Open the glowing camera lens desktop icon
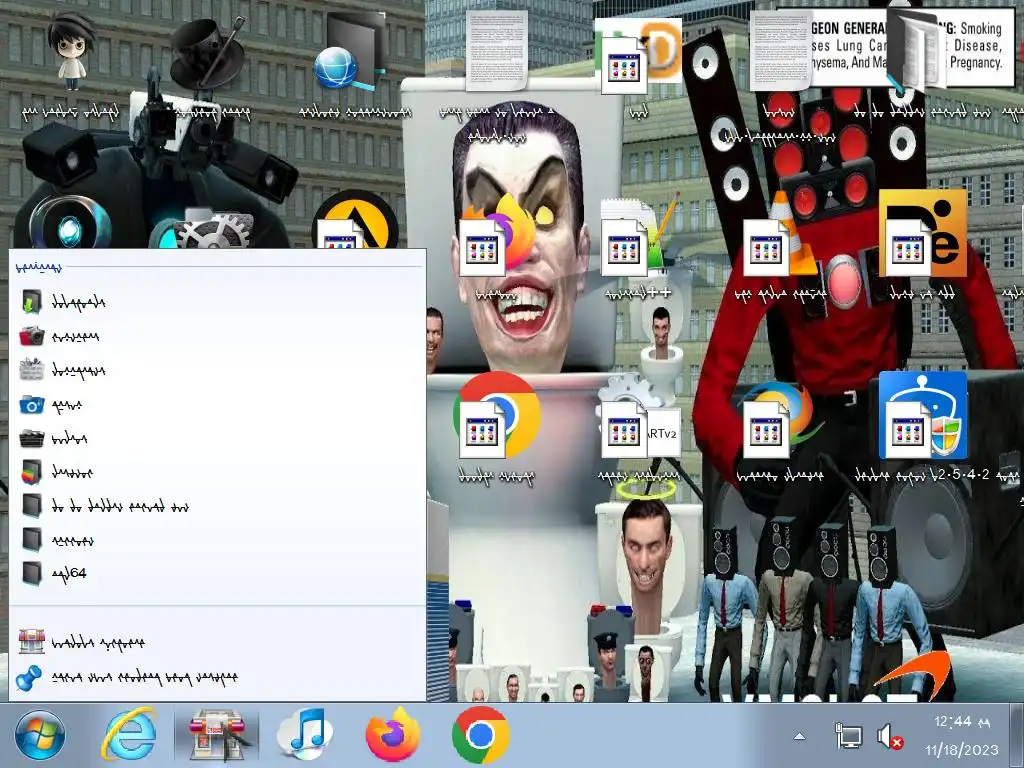Image resolution: width=1024 pixels, height=768 pixels. [x=69, y=222]
